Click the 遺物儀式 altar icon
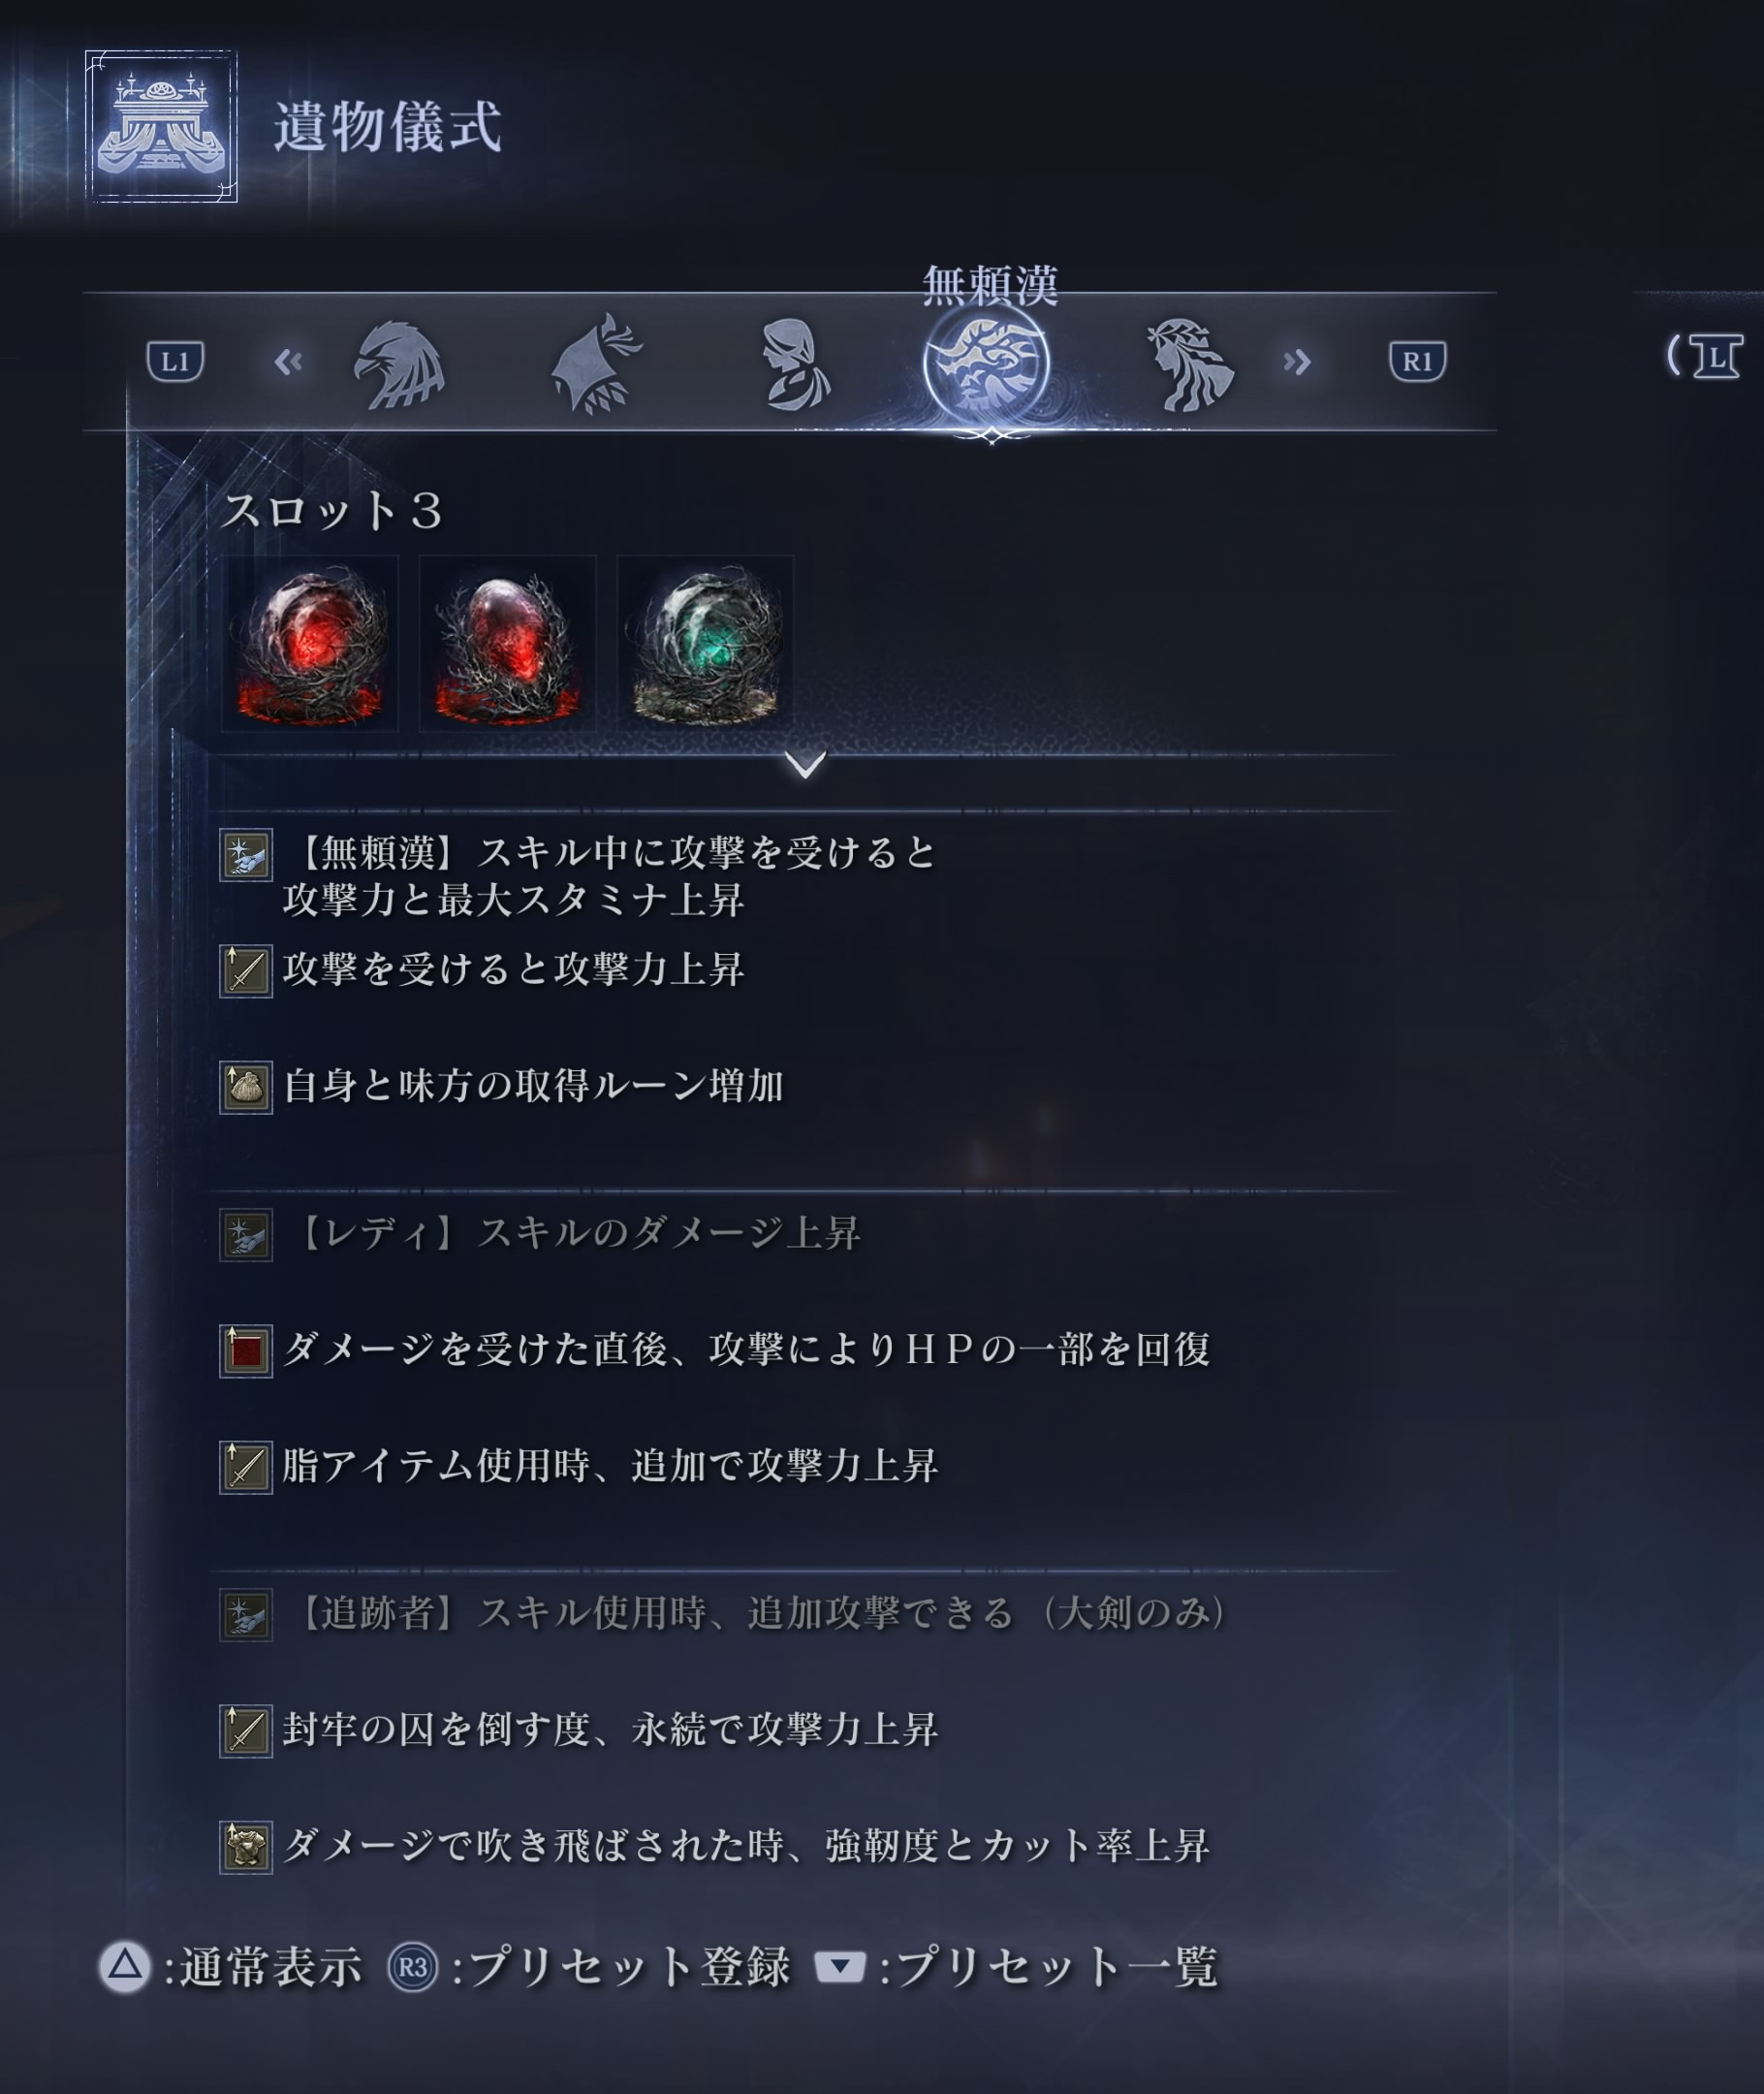The image size is (1764, 2094). pos(161,127)
